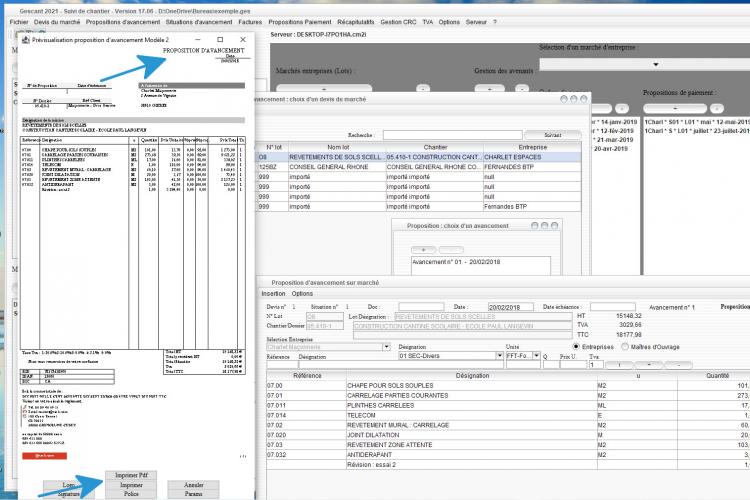Viewport: 750px width, 500px height.
Task: Open the Devis du marché menu
Action: point(57,22)
